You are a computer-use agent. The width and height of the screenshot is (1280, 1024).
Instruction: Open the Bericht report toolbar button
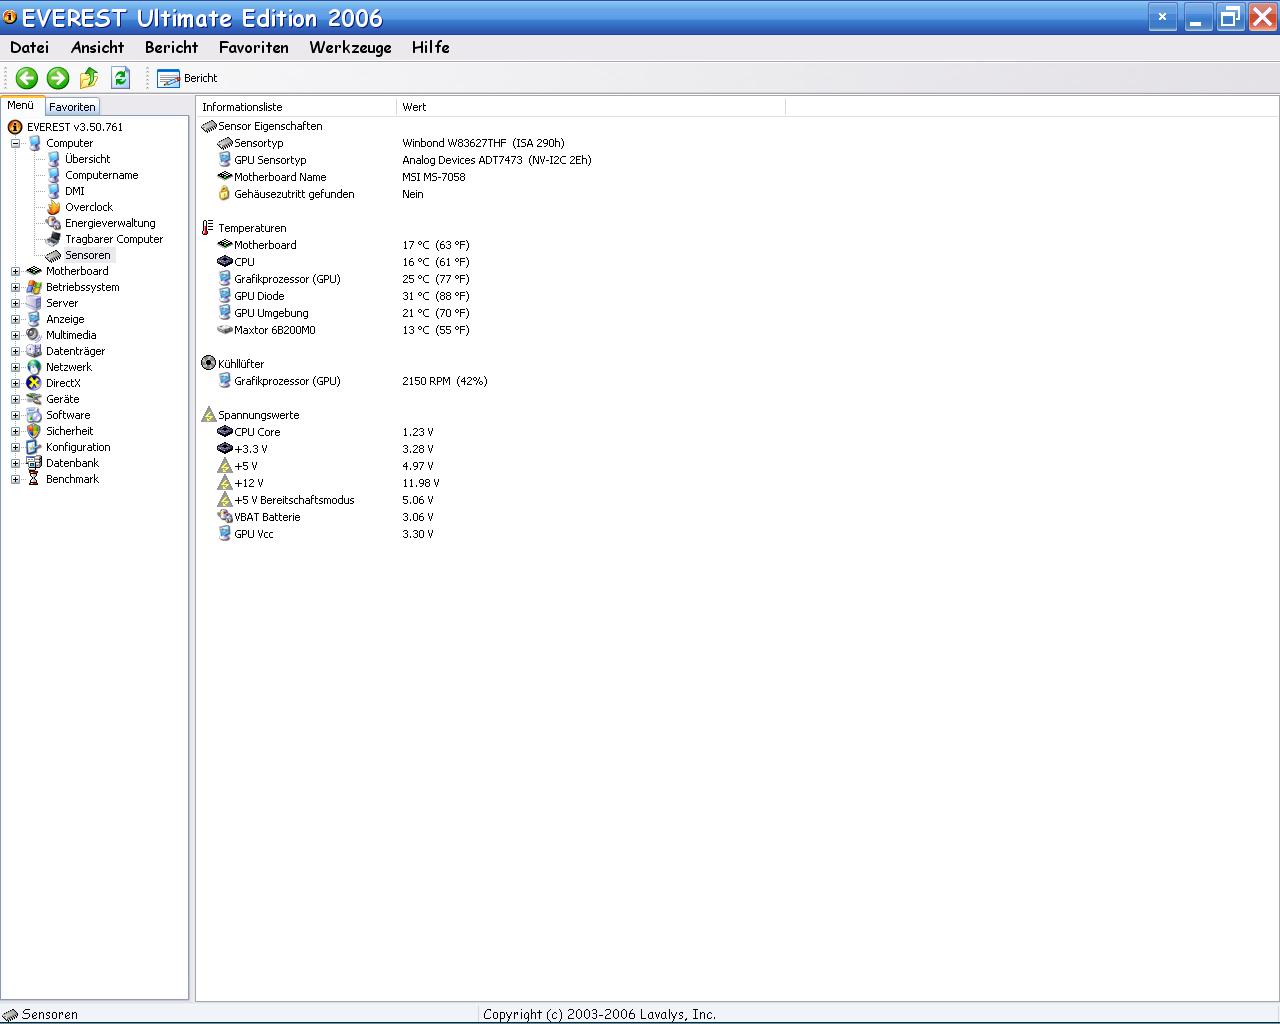click(187, 78)
